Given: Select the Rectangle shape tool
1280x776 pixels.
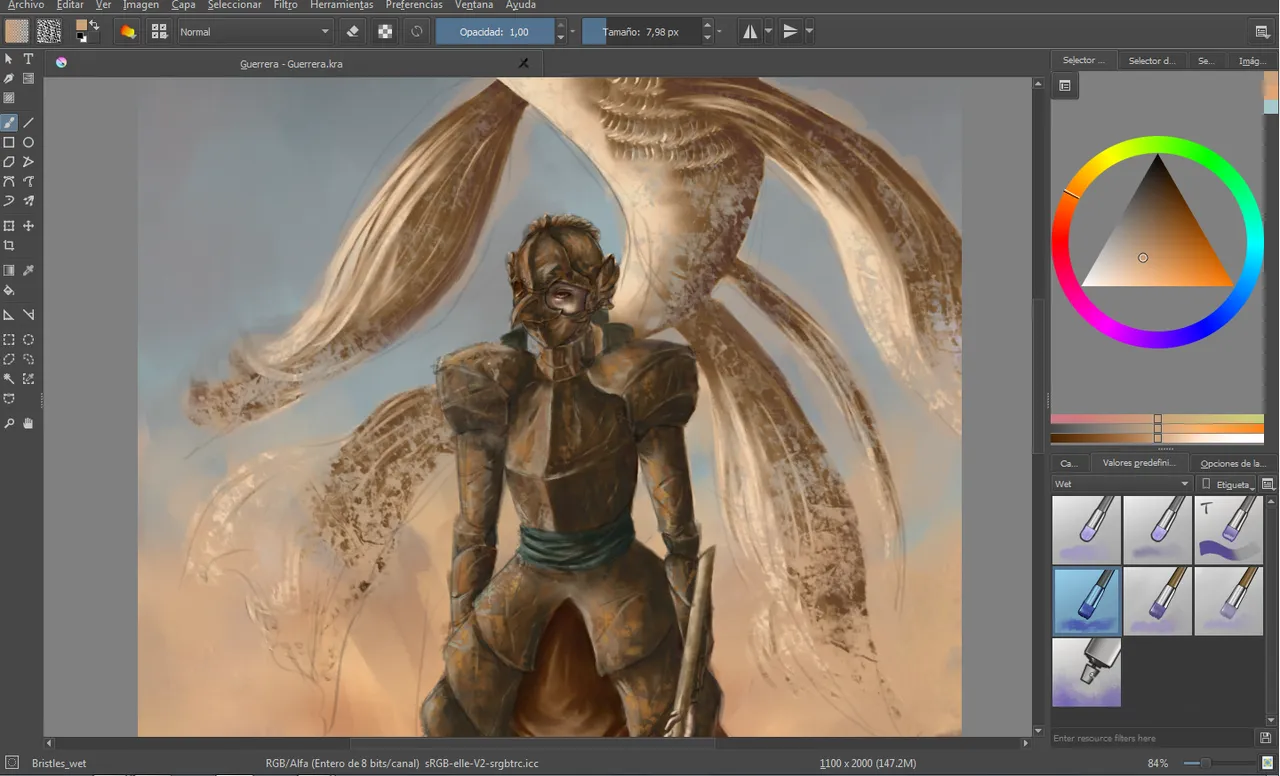Looking at the screenshot, I should coord(9,143).
